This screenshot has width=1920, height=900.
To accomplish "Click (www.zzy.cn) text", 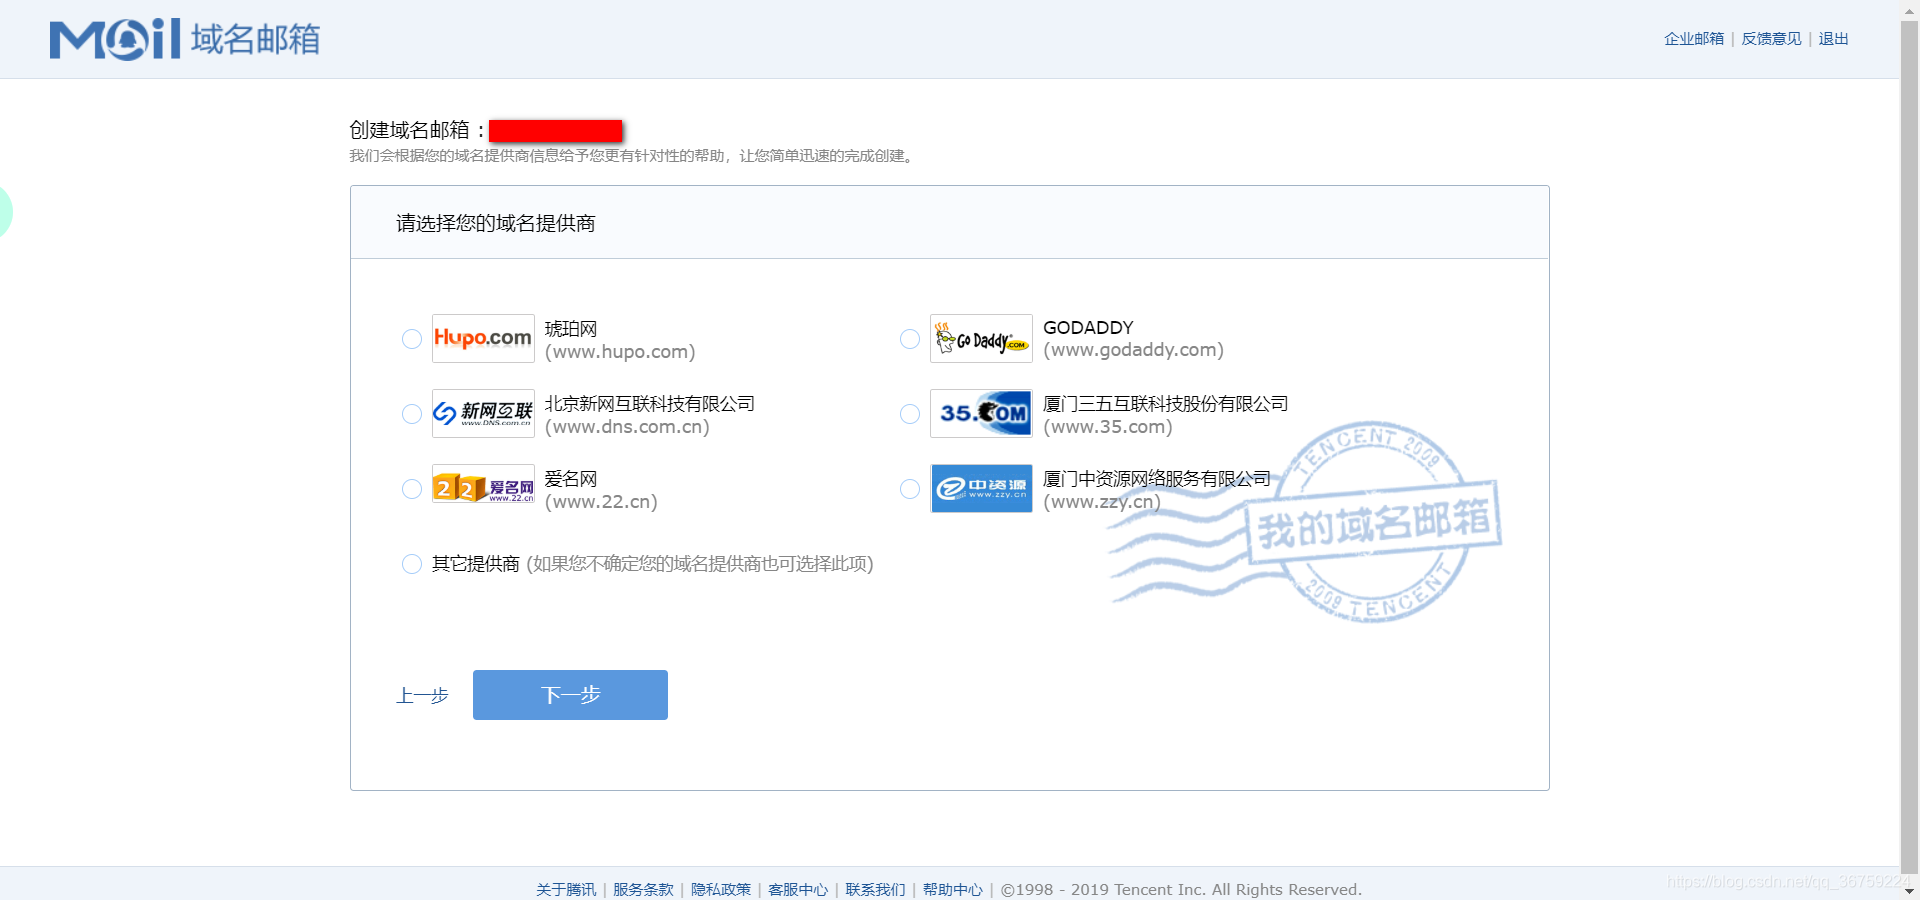I will 1102,502.
